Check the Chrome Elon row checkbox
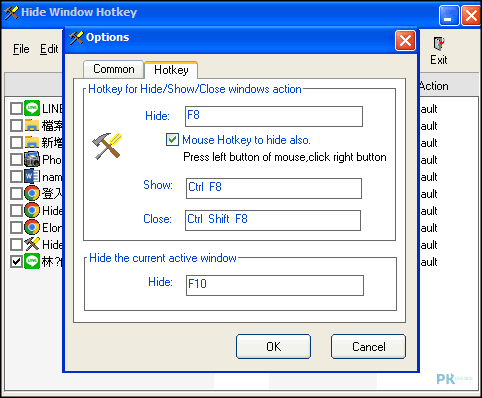Screen dimensions: 482x398 tap(16, 227)
